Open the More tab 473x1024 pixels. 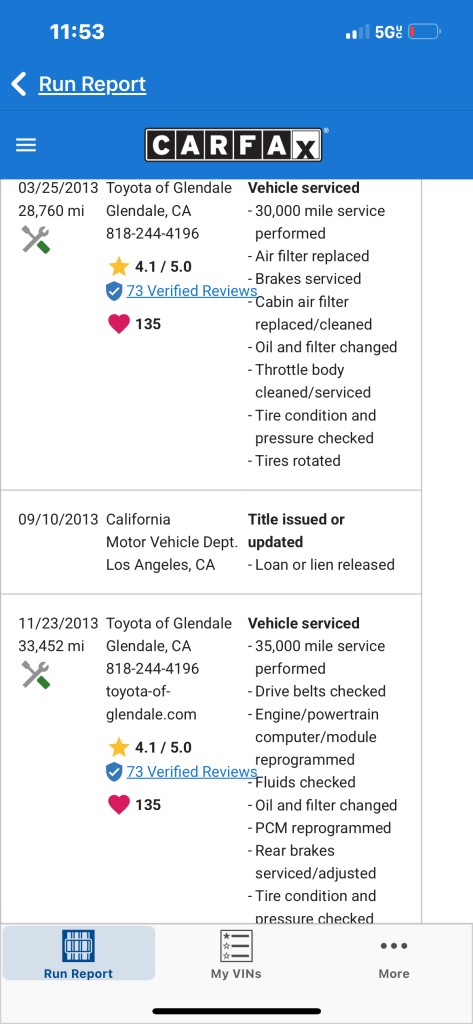pos(394,957)
